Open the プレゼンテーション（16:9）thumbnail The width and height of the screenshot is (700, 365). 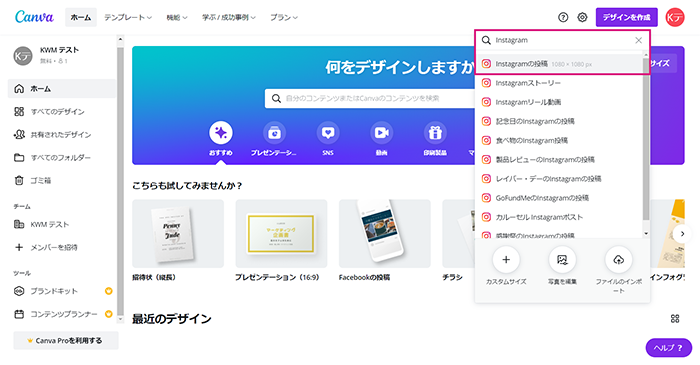point(281,234)
